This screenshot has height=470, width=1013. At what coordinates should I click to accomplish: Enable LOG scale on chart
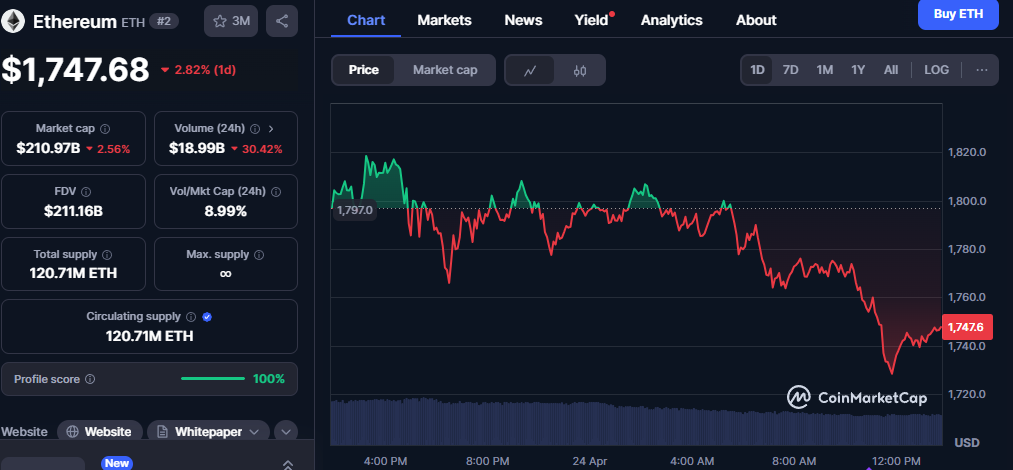(937, 70)
